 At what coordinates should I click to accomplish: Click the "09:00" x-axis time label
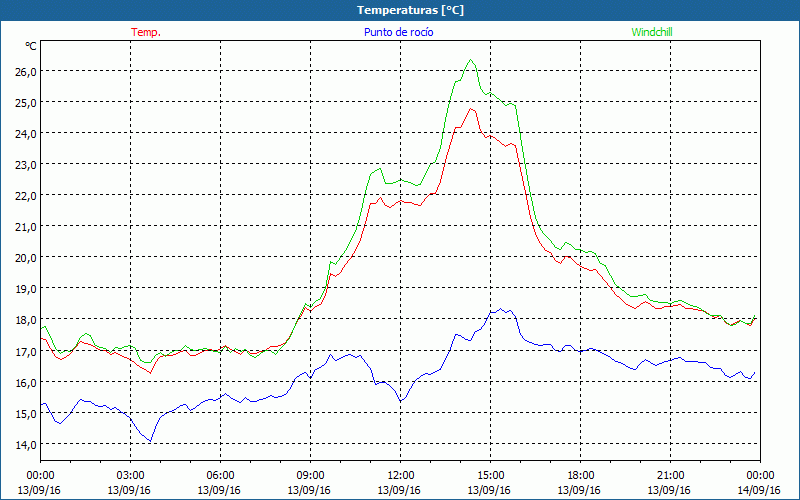coord(310,476)
